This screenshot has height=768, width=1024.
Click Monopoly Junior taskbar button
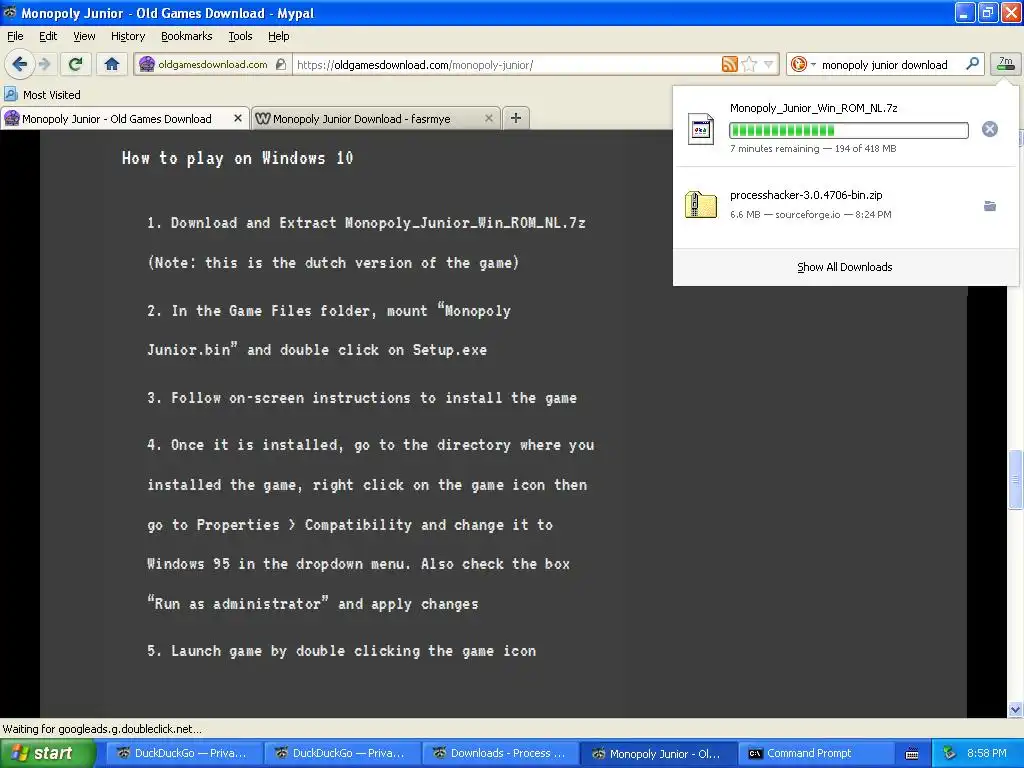pos(658,754)
